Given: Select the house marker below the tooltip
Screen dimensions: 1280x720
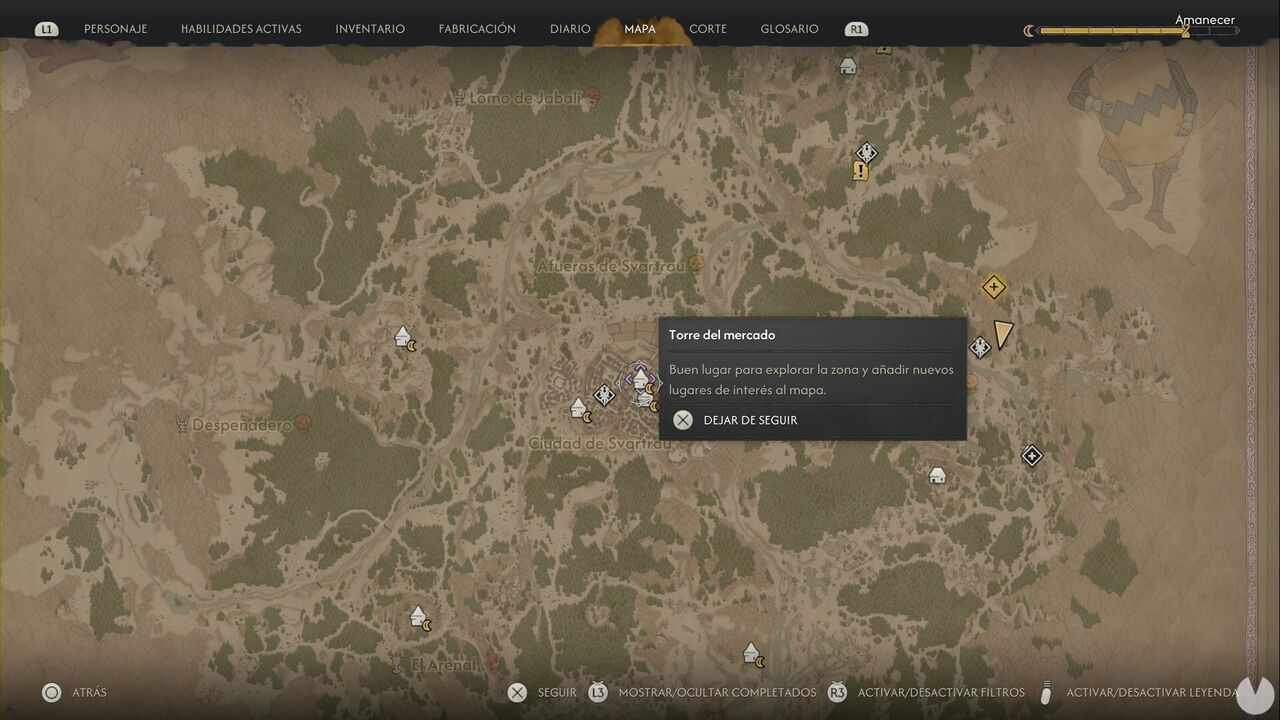Looking at the screenshot, I should click(x=937, y=475).
